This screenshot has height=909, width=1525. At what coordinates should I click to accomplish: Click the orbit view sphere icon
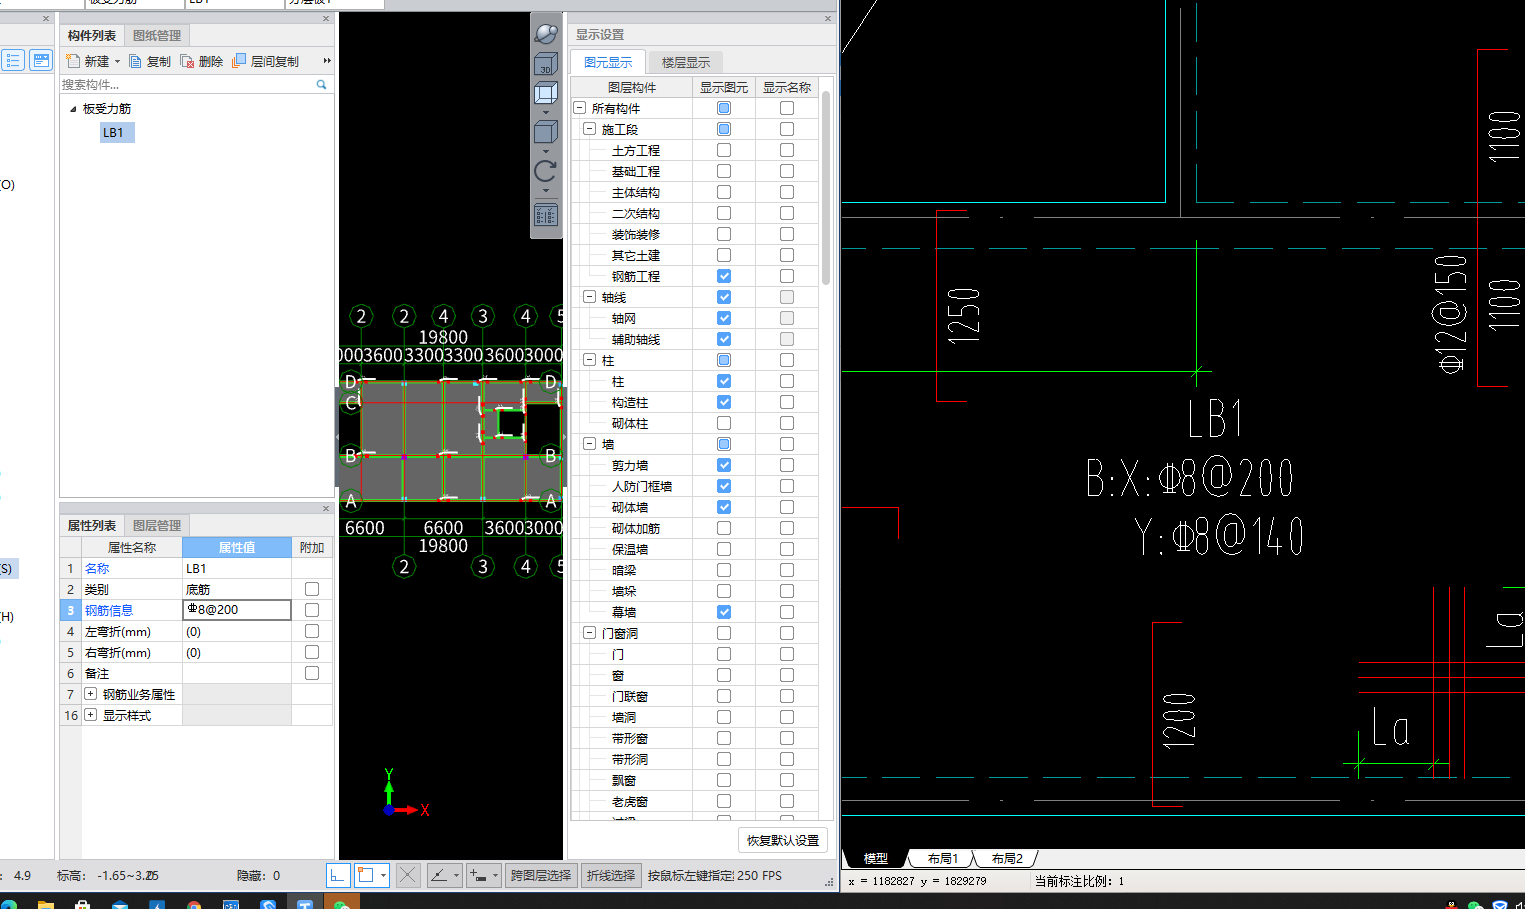(546, 33)
